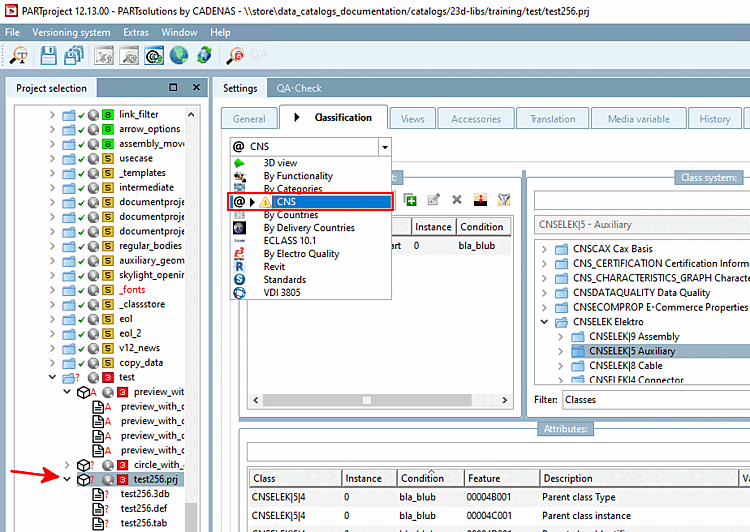Click the save floppy disk icon
The image size is (750, 532).
point(48,55)
